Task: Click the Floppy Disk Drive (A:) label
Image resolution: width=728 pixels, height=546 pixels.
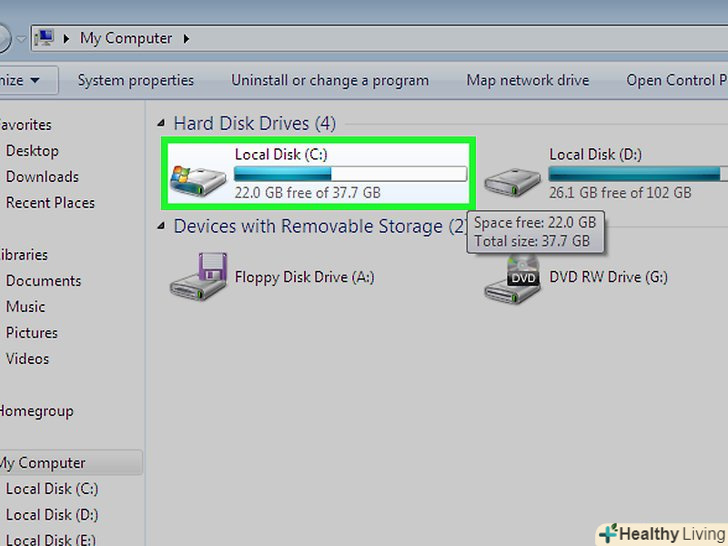Action: [305, 277]
